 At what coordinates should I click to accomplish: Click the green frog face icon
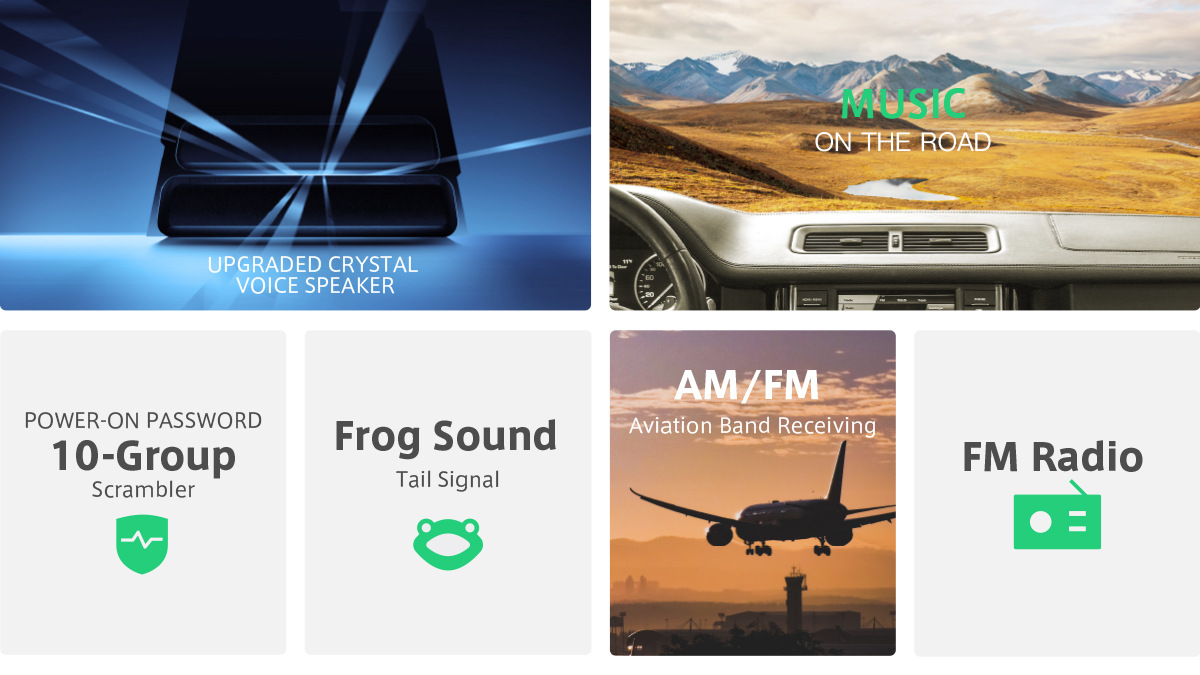point(448,544)
